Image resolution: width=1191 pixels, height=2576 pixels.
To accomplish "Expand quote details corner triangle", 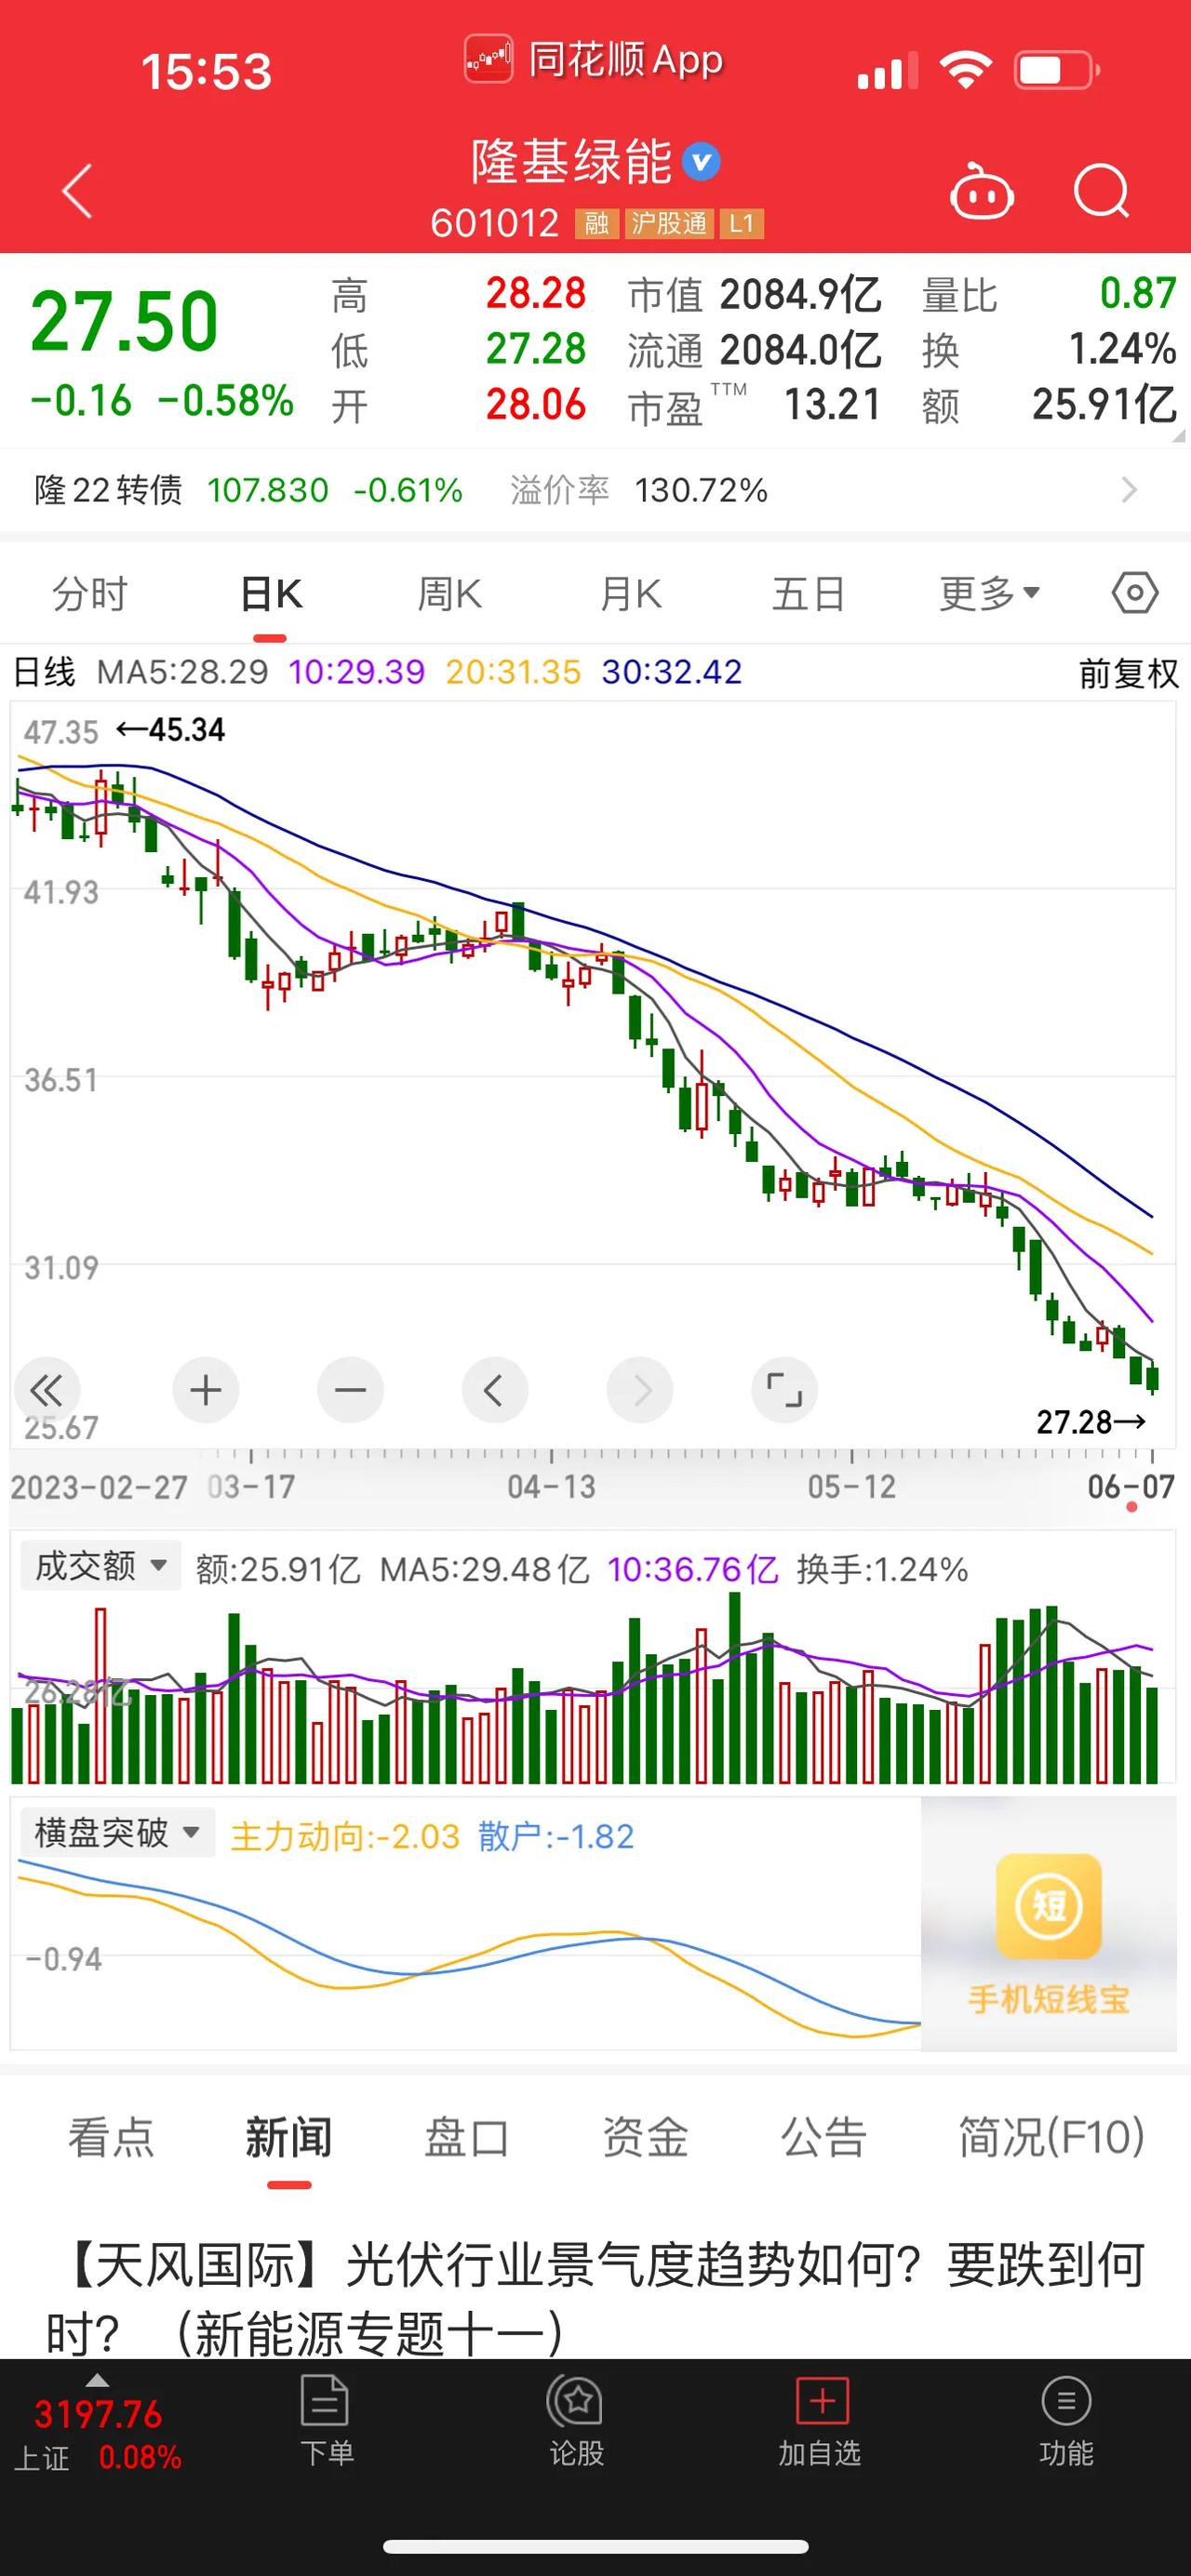I will (x=1178, y=435).
